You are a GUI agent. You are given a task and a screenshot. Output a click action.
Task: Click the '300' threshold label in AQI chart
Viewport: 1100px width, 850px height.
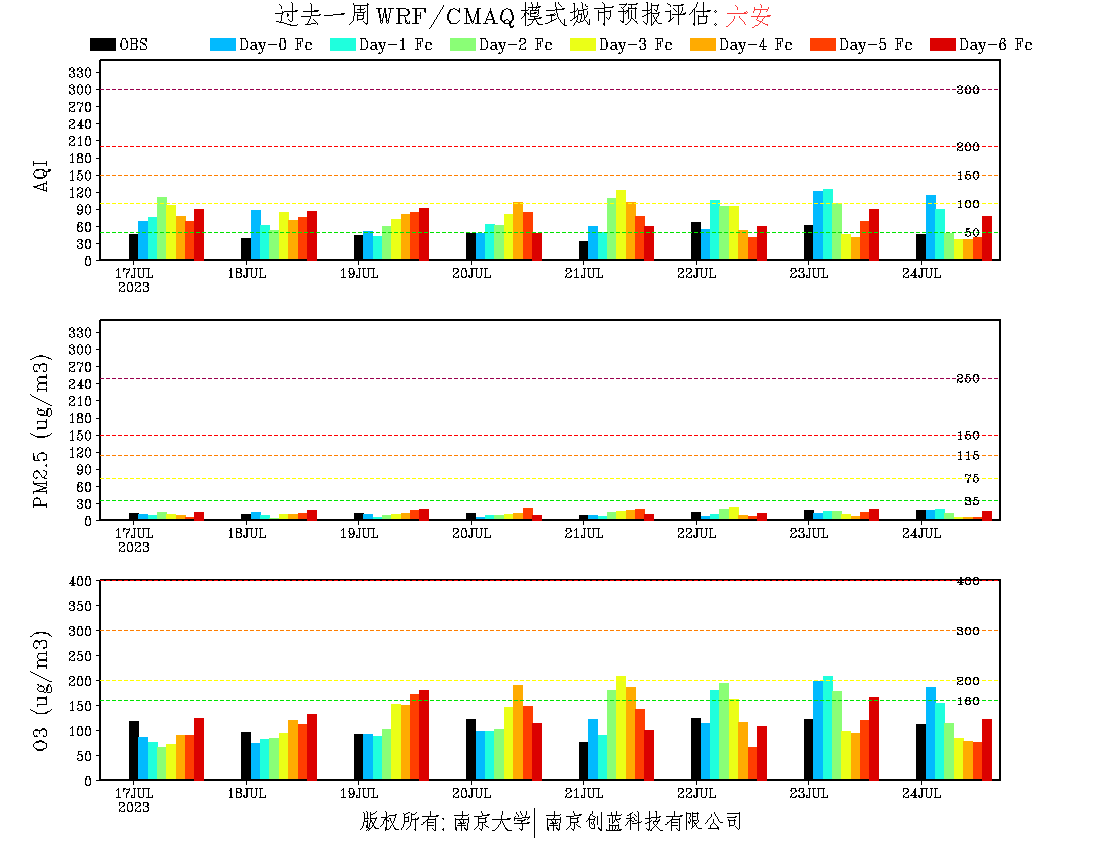click(967, 90)
